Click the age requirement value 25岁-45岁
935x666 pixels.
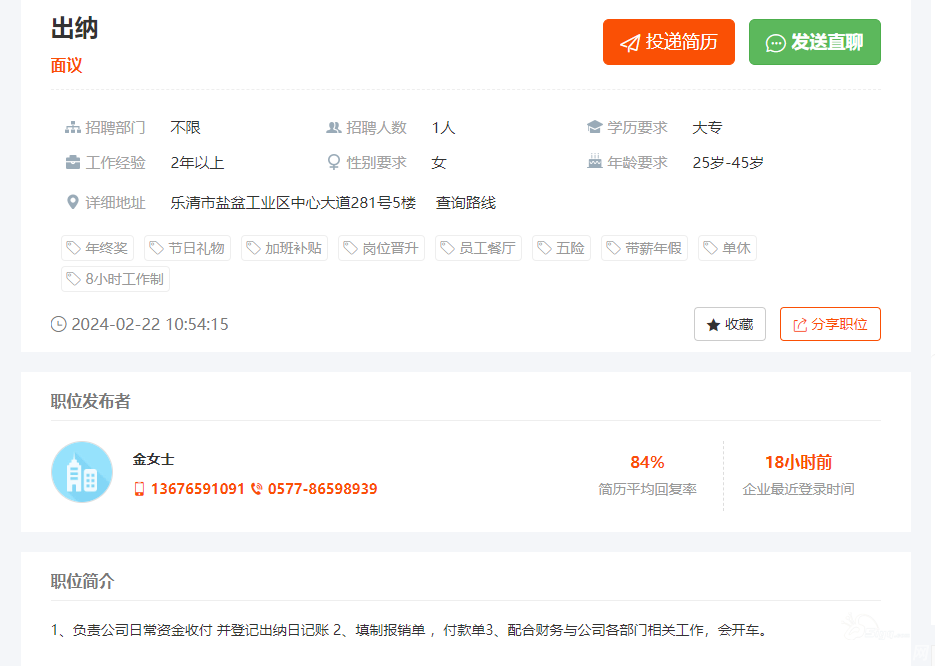coord(727,163)
